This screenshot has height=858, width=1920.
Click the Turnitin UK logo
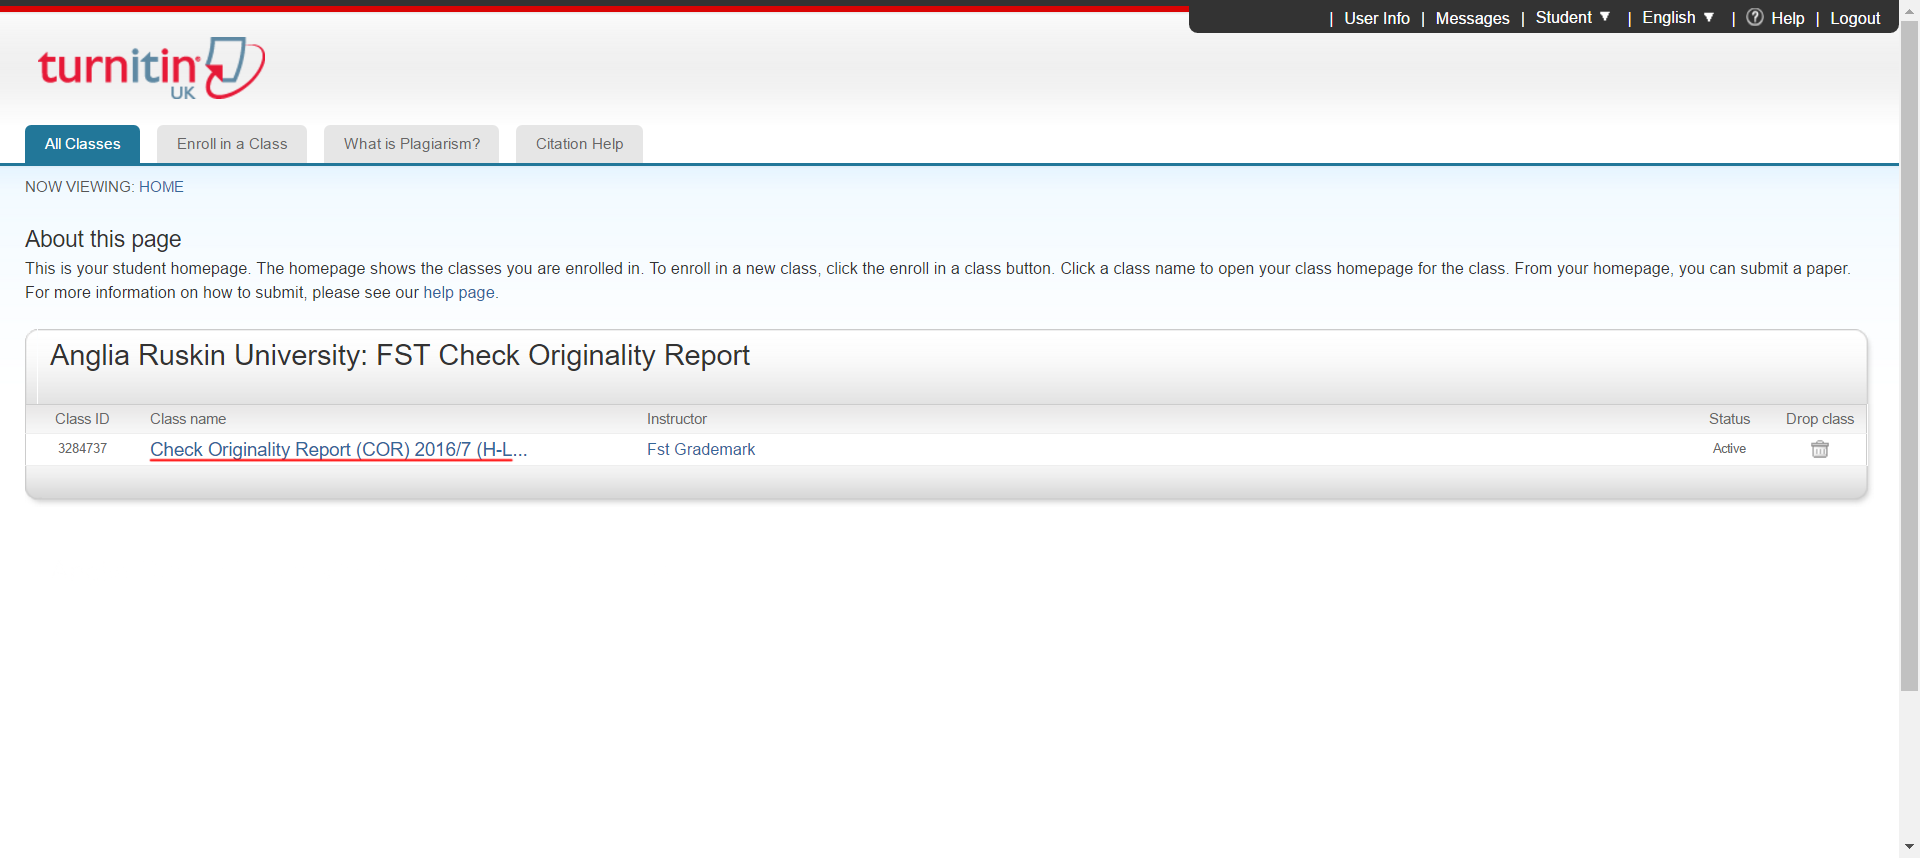coord(151,68)
